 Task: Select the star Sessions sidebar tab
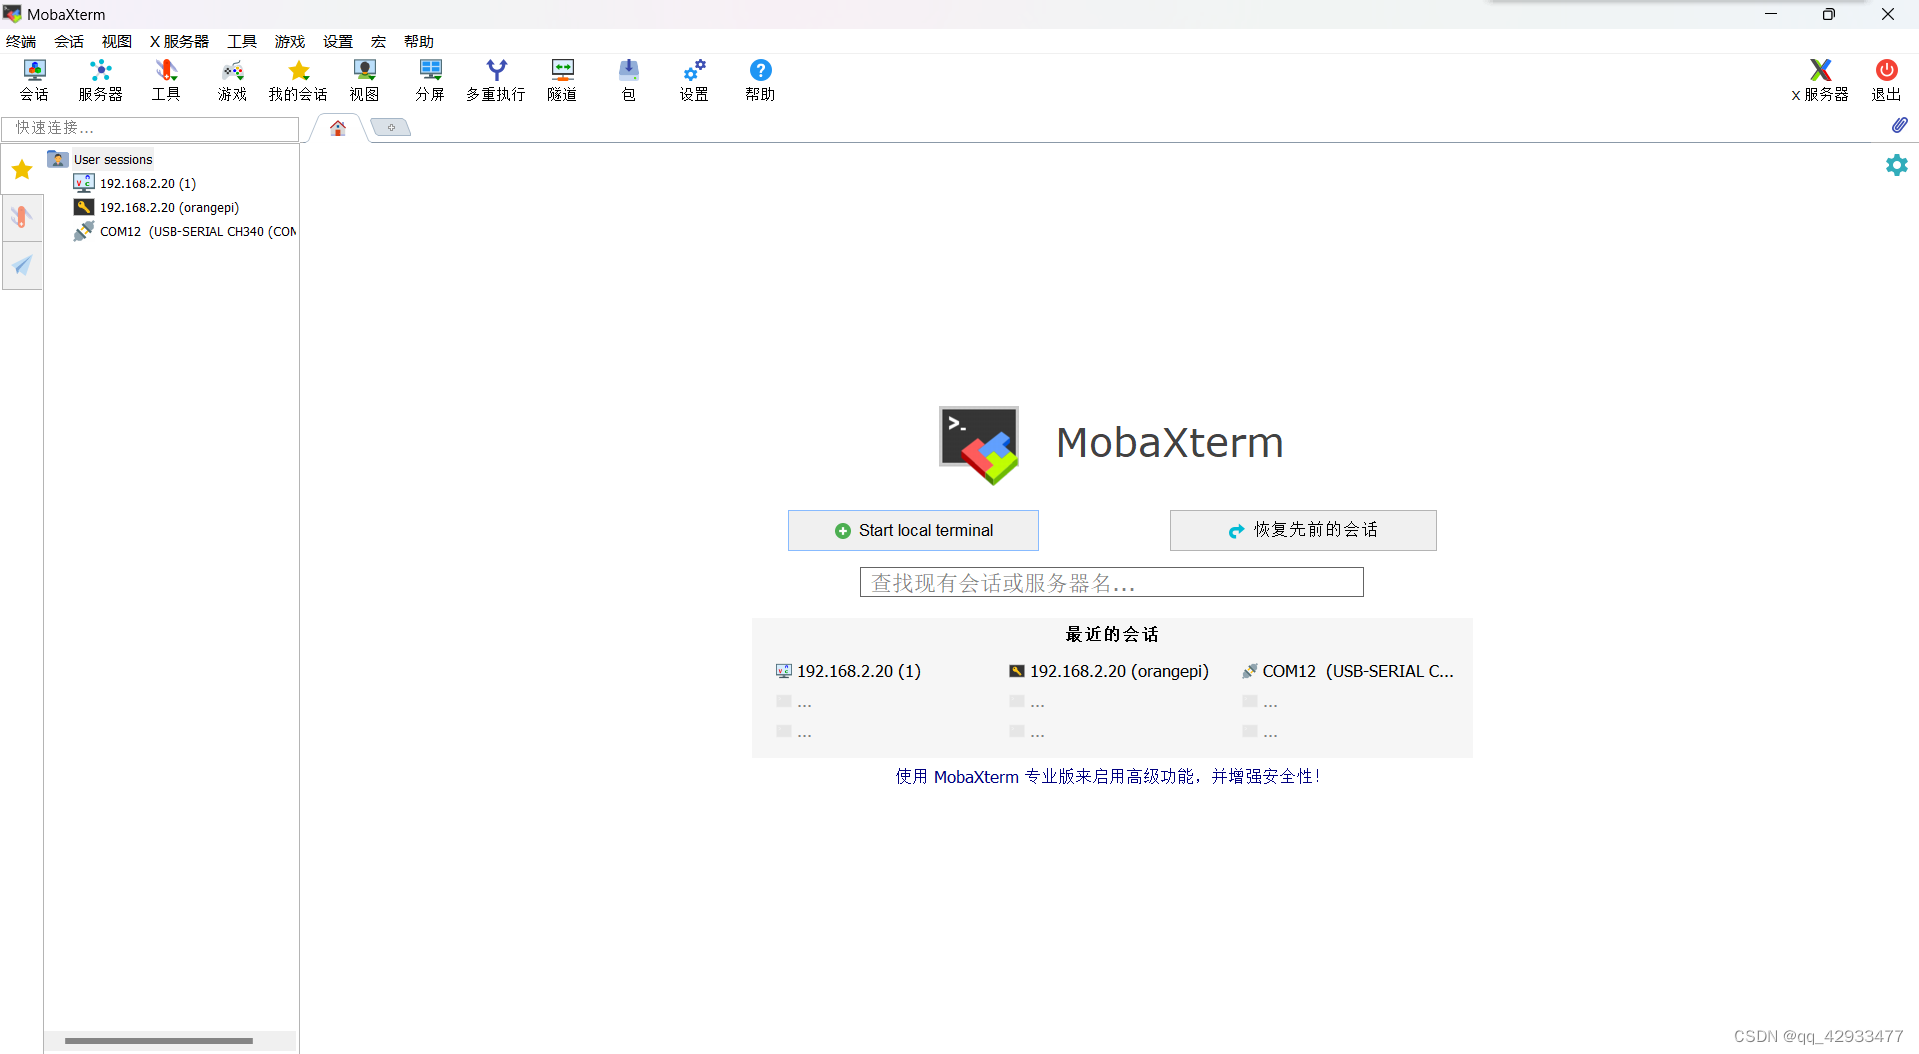click(x=22, y=169)
